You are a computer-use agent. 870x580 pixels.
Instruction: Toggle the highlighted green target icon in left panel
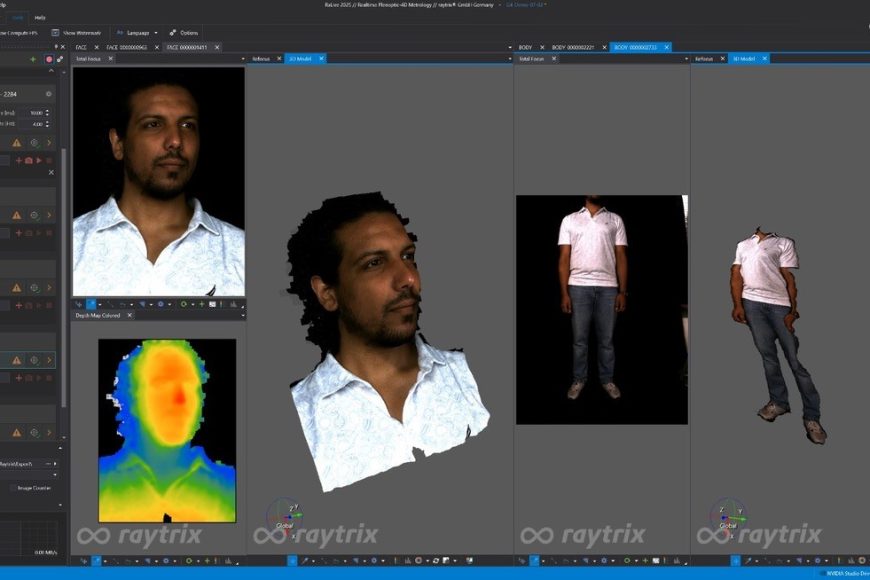click(33, 360)
